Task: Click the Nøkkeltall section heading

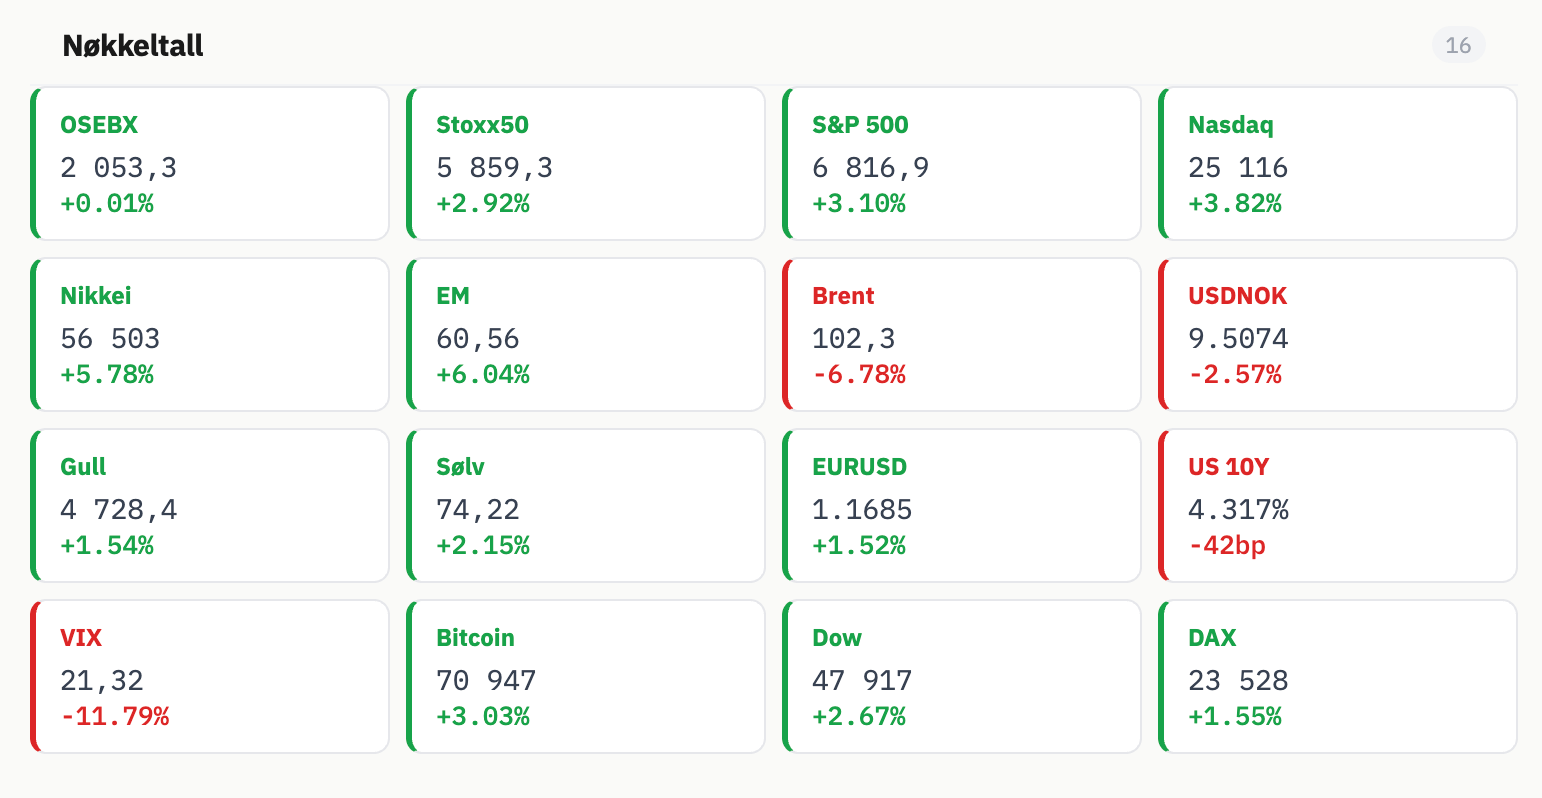Action: 133,46
